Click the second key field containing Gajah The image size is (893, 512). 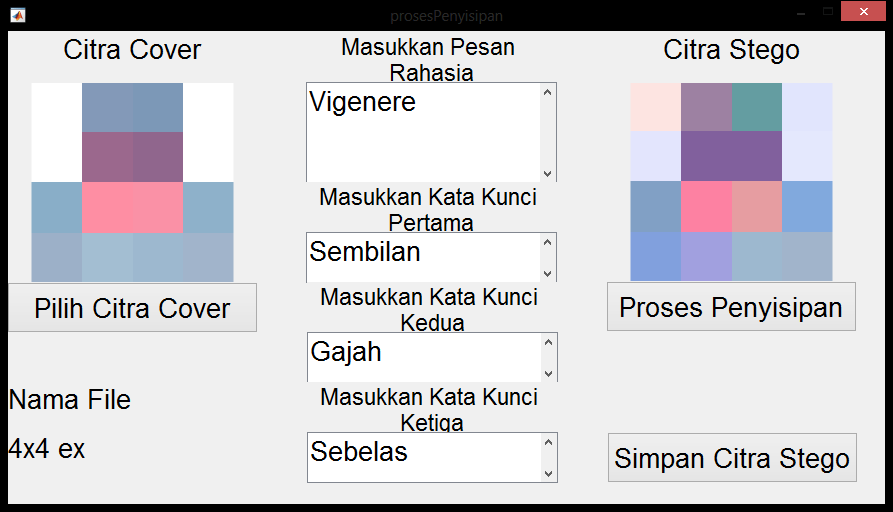tap(423, 357)
